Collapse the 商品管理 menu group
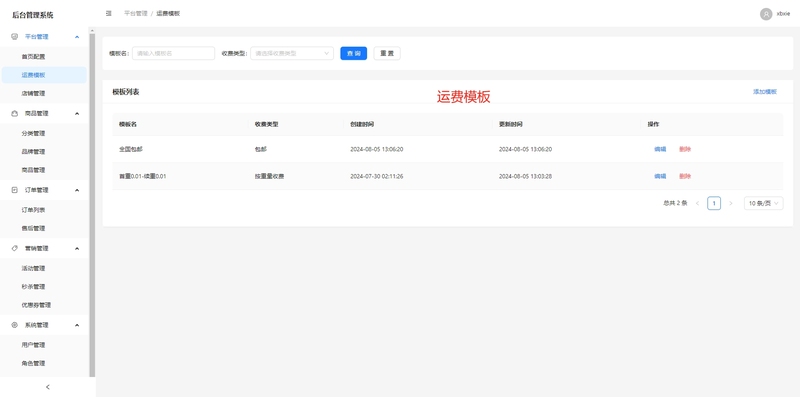 pyautogui.click(x=77, y=113)
